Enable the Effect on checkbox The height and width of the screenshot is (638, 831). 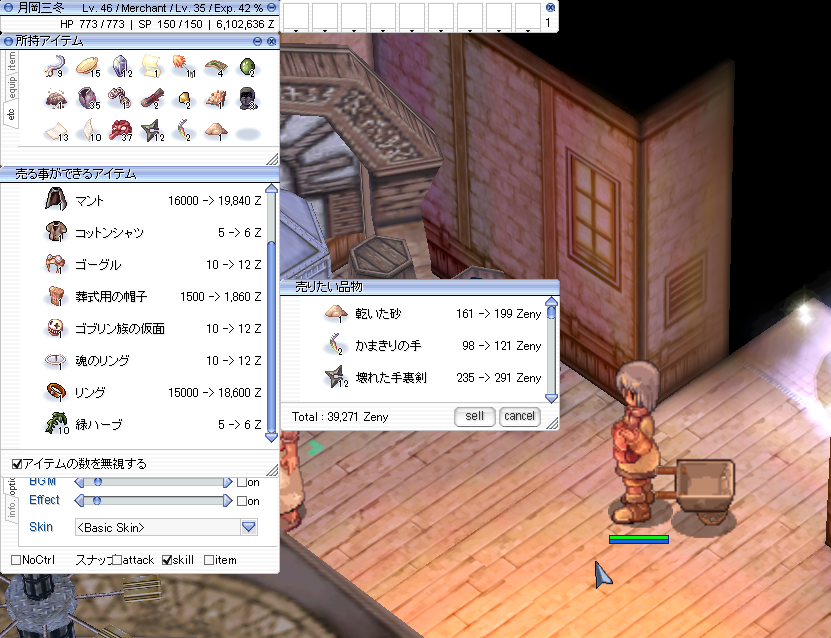(242, 501)
